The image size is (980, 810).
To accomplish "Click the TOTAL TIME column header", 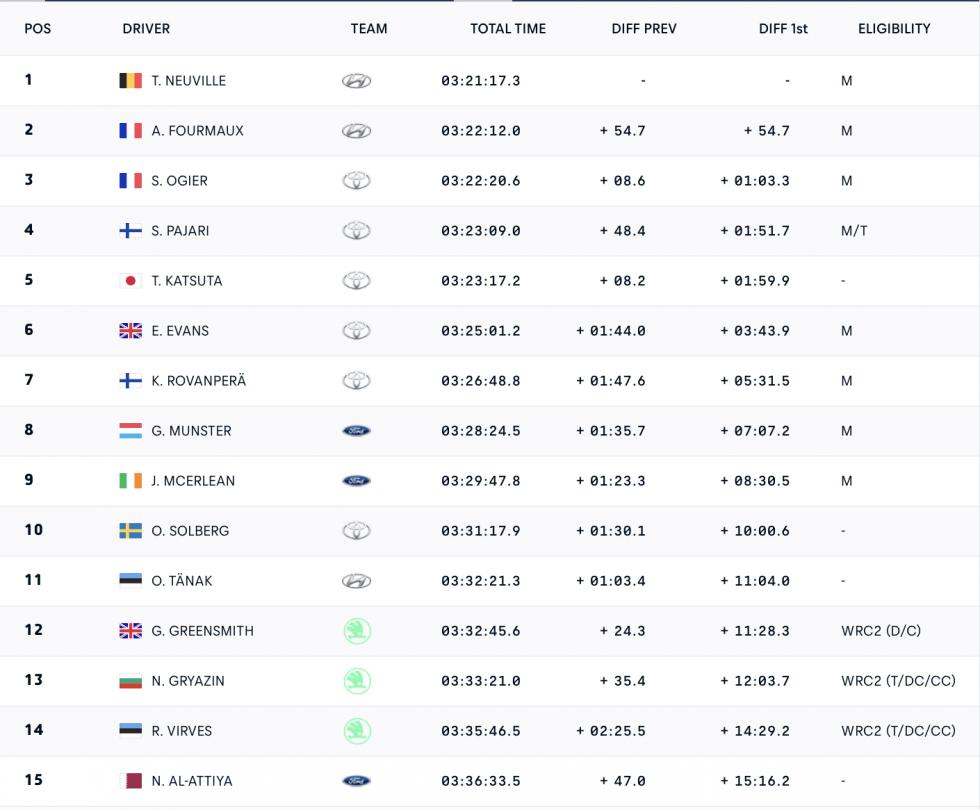I will [x=508, y=29].
